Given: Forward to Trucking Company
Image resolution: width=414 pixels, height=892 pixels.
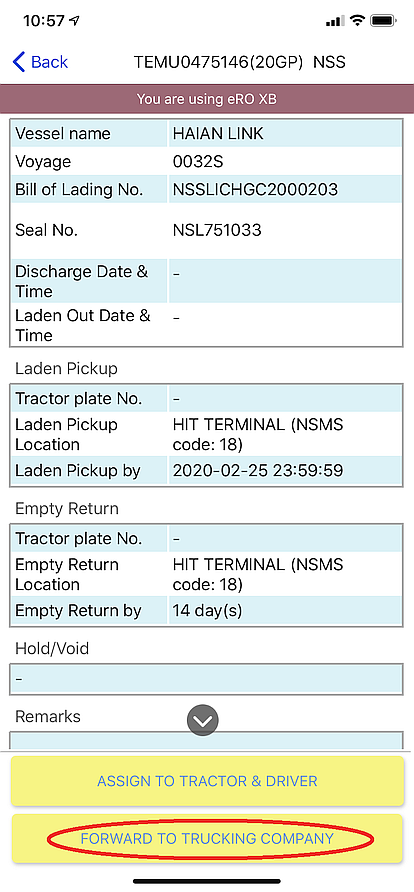Looking at the screenshot, I should (207, 839).
